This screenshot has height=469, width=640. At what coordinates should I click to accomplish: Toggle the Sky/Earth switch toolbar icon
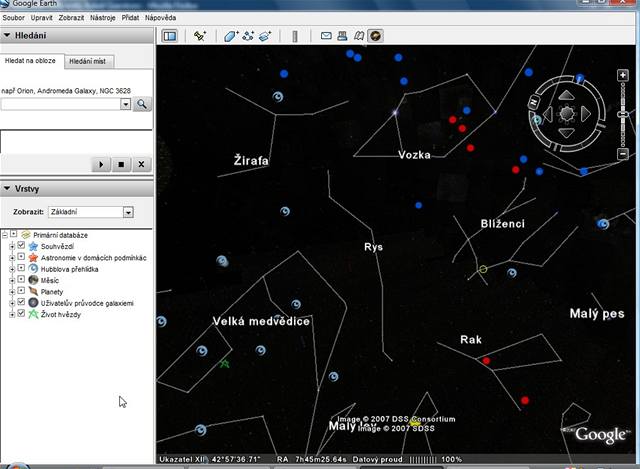coord(375,36)
